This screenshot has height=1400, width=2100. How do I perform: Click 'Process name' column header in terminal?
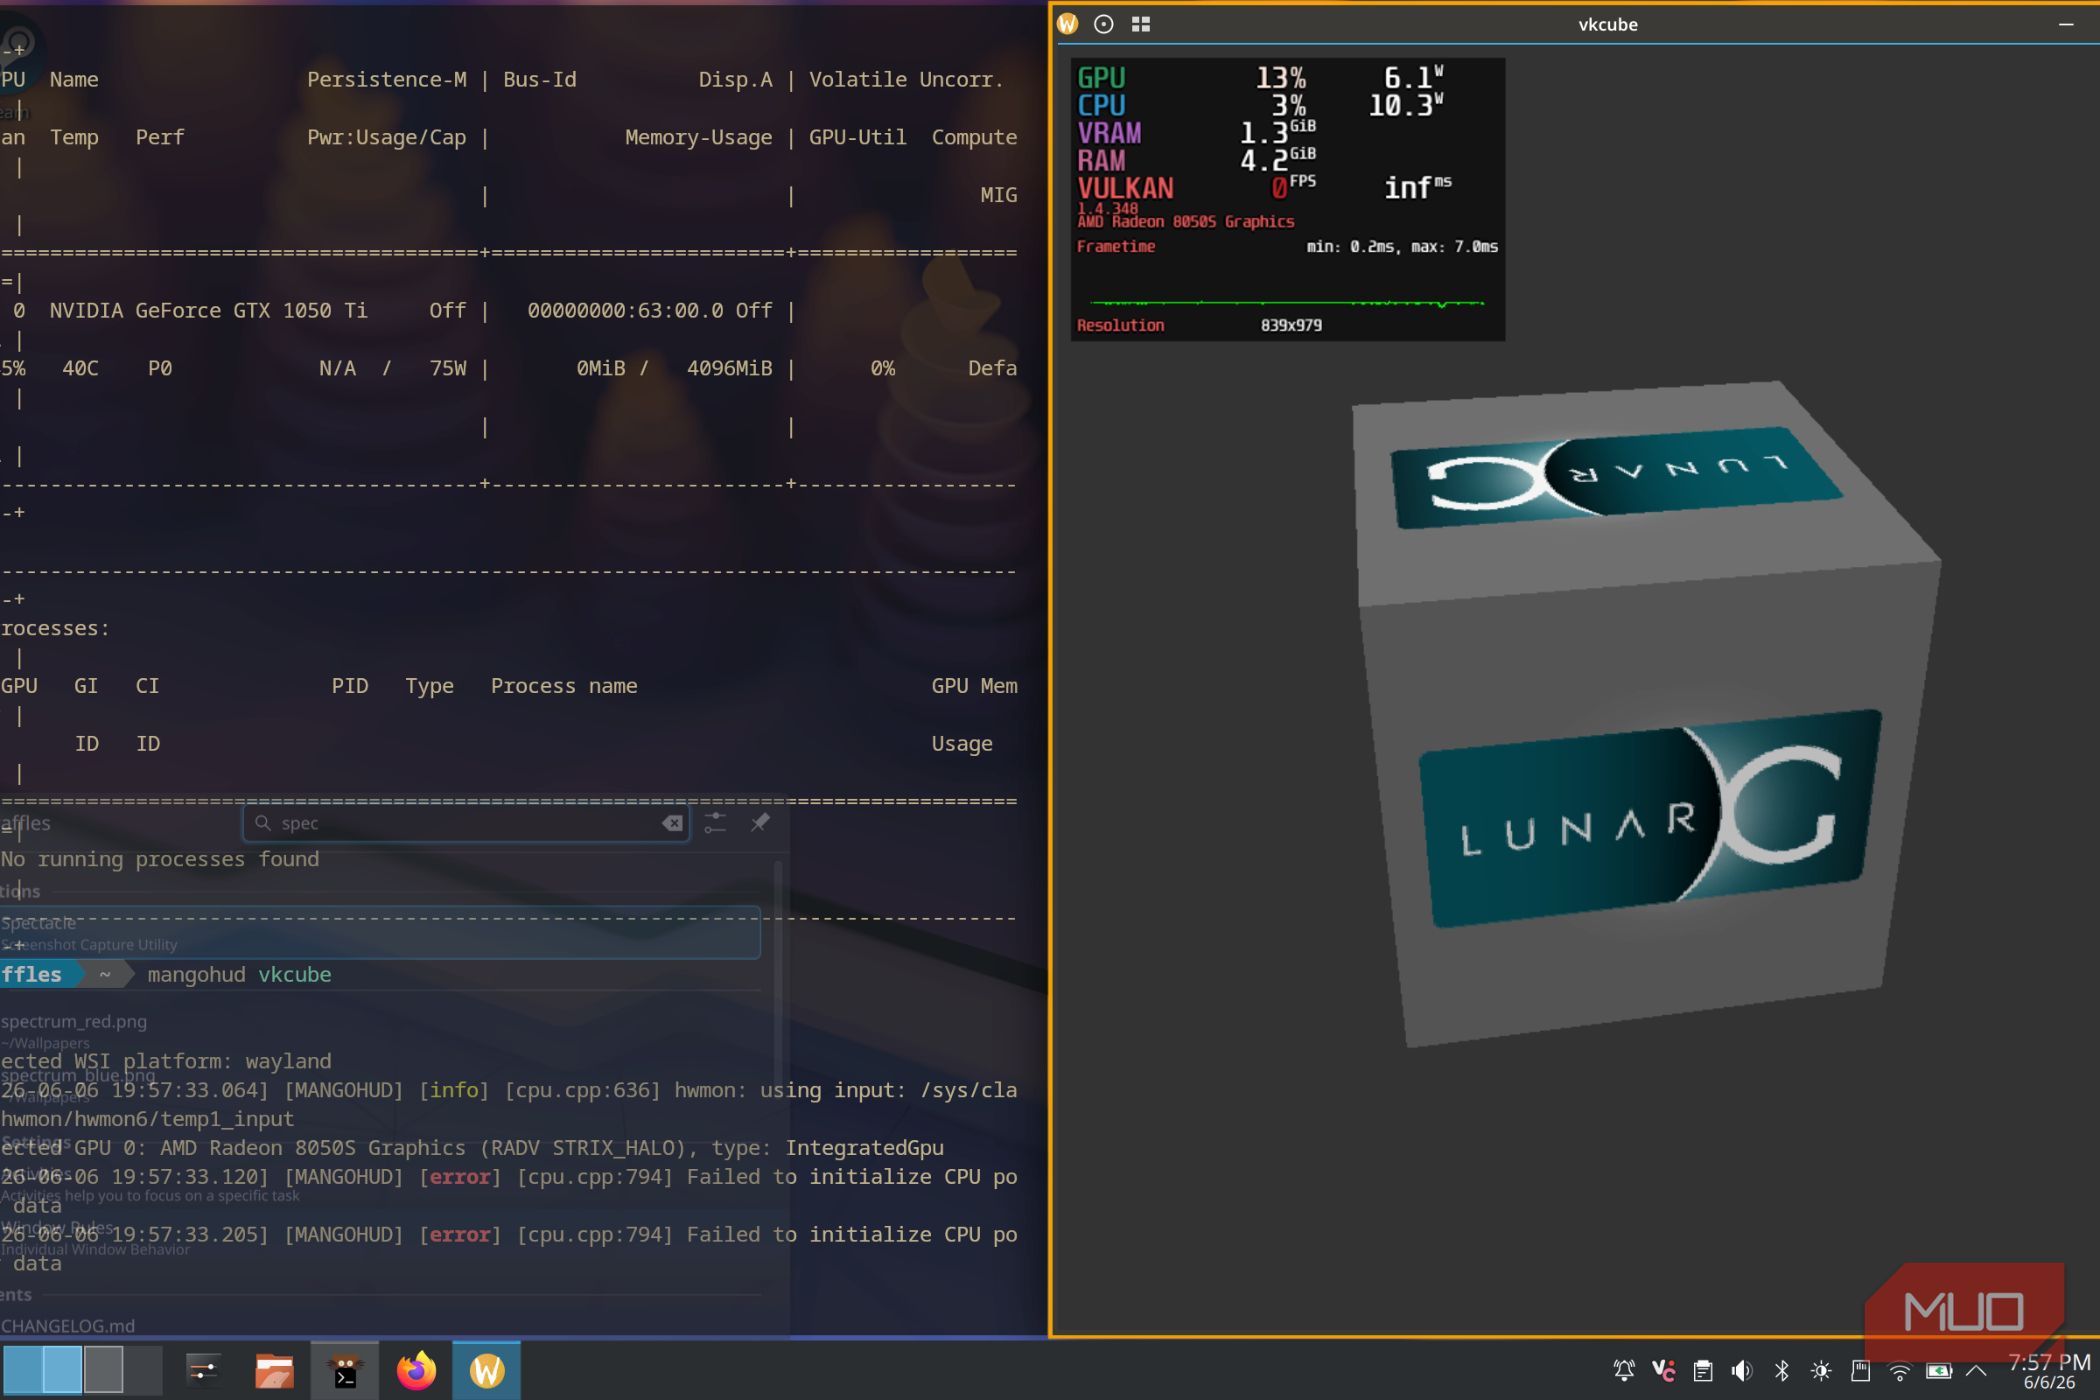tap(564, 686)
